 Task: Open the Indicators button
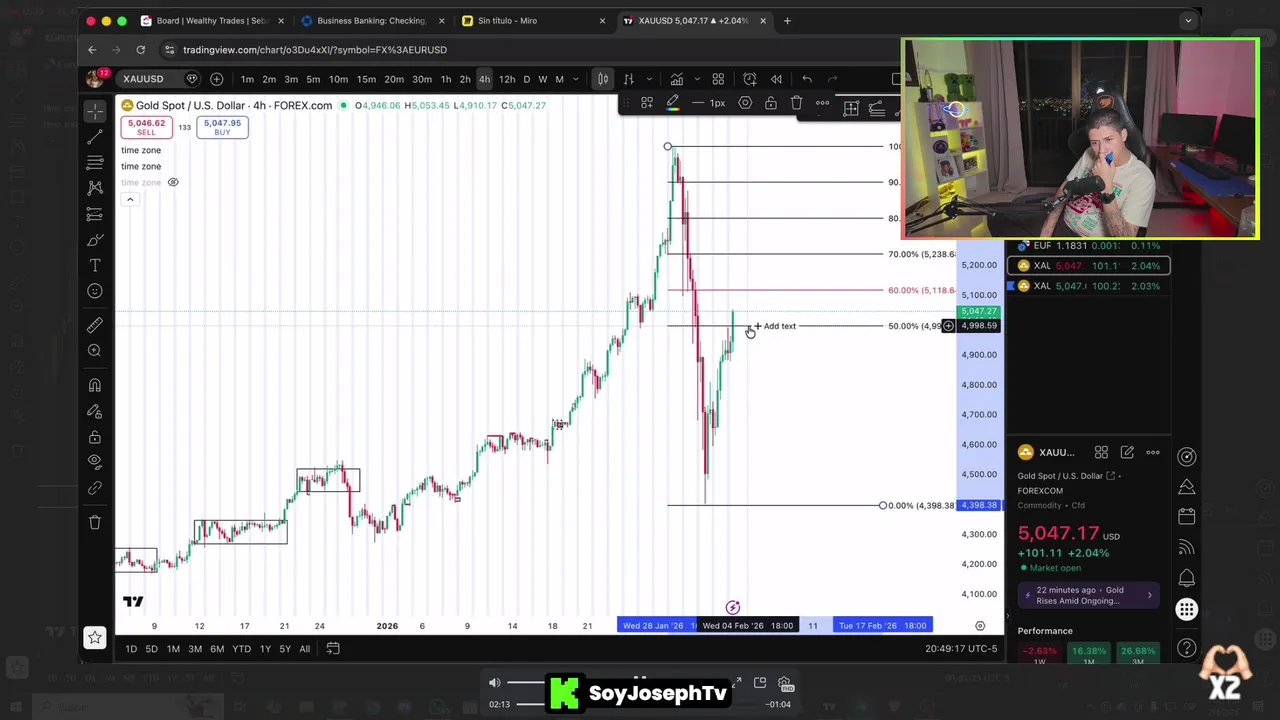[x=677, y=79]
